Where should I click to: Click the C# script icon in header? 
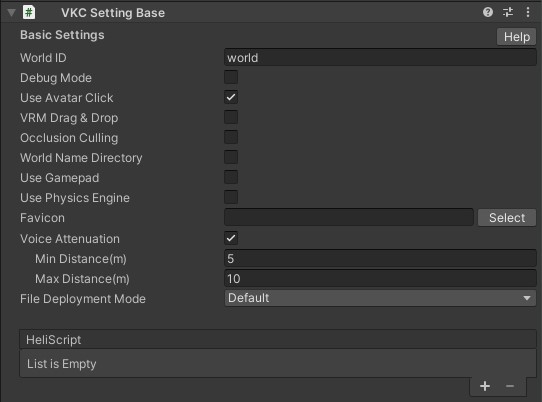pyautogui.click(x=29, y=12)
